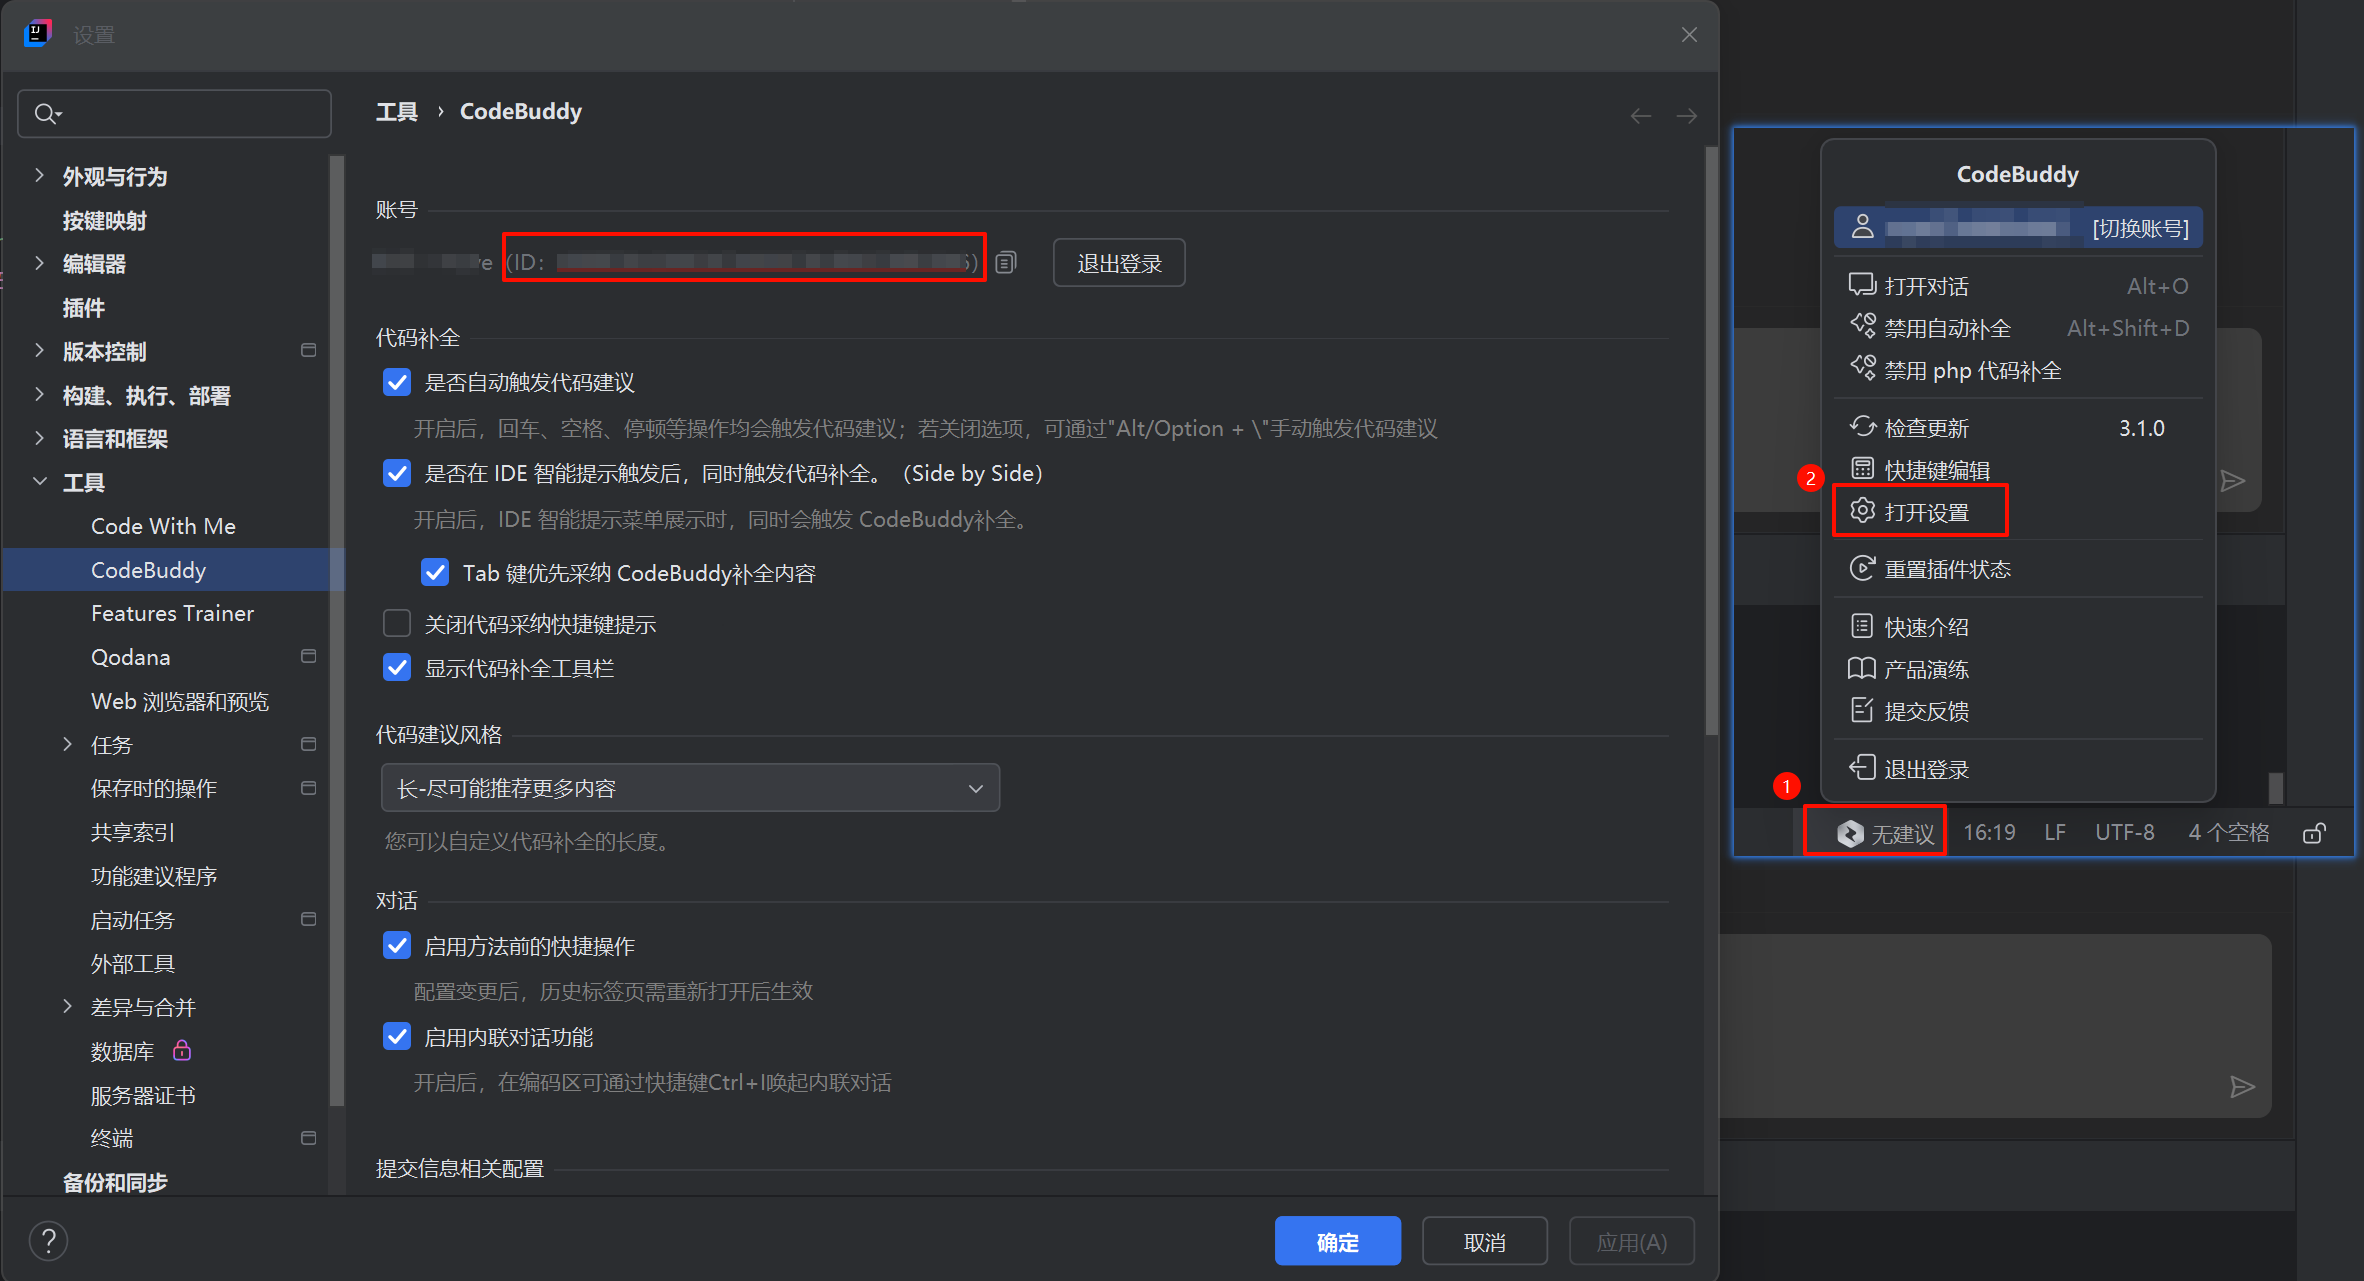Click the help question mark icon
This screenshot has height=1281, width=2364.
pyautogui.click(x=48, y=1241)
